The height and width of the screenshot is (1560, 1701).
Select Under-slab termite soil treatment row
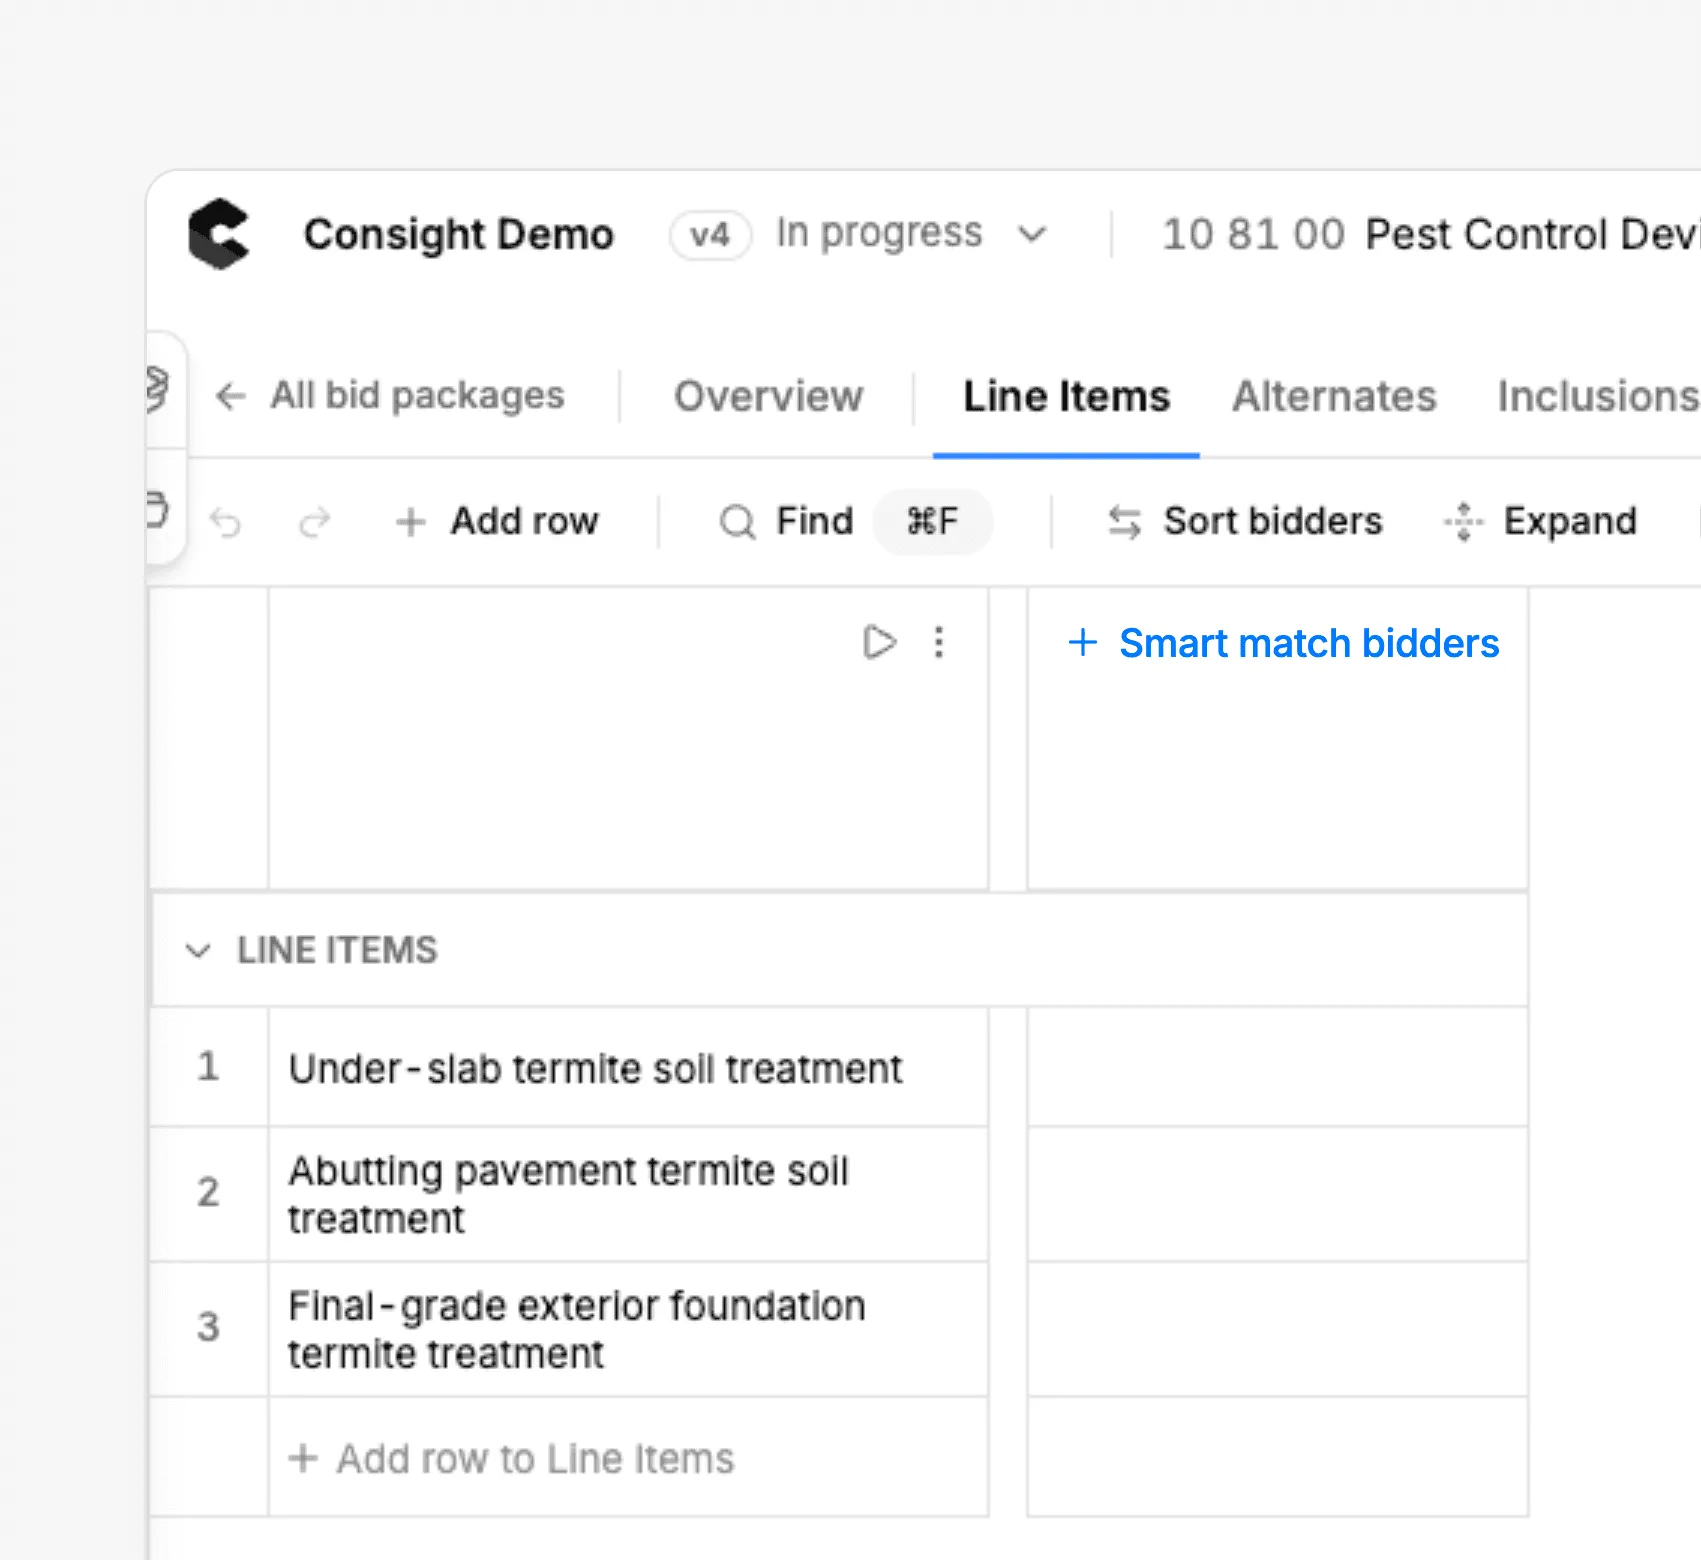(628, 1067)
